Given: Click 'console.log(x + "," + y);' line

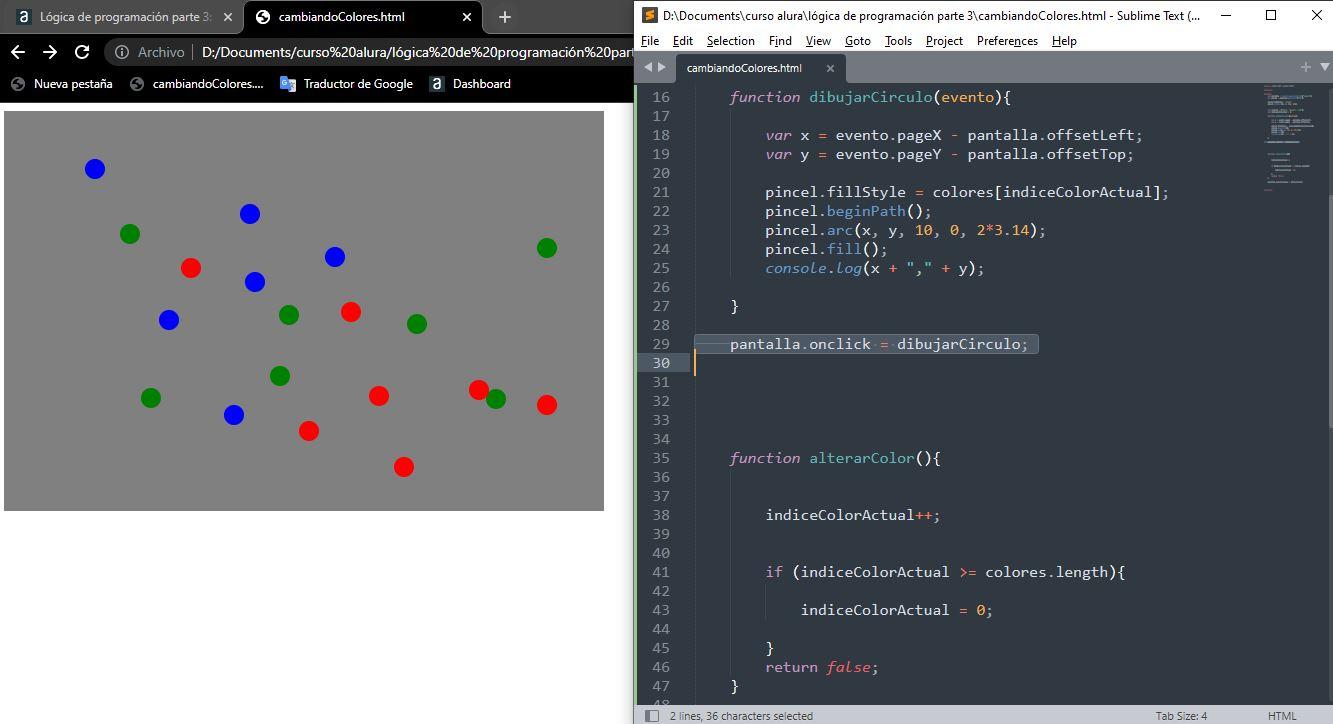Looking at the screenshot, I should 874,268.
